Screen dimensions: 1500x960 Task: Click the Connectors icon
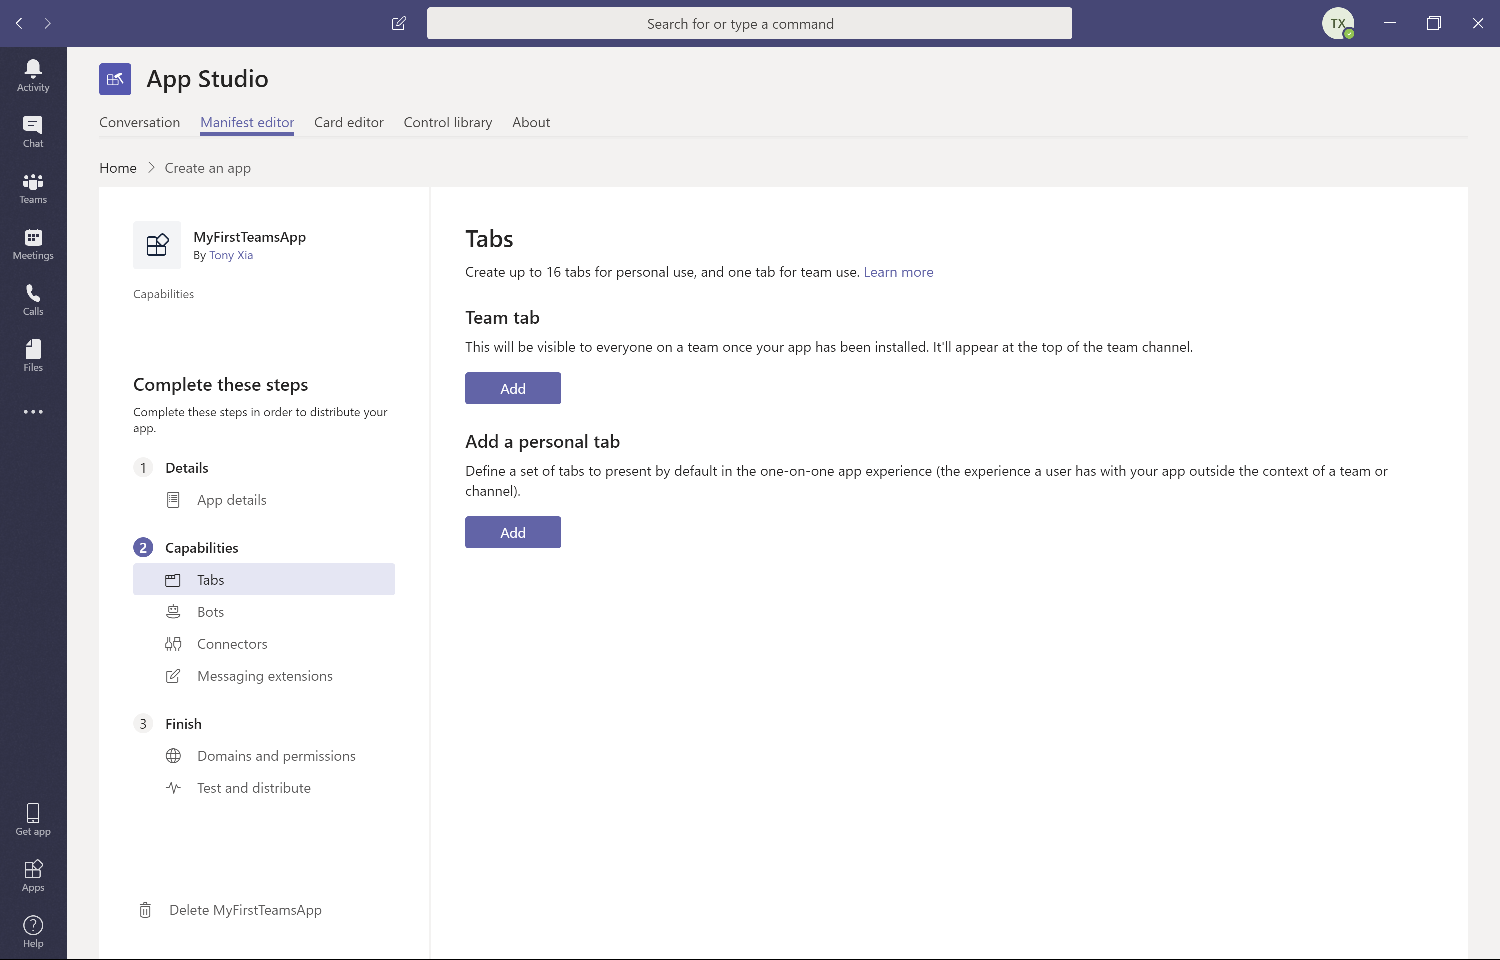click(x=173, y=644)
